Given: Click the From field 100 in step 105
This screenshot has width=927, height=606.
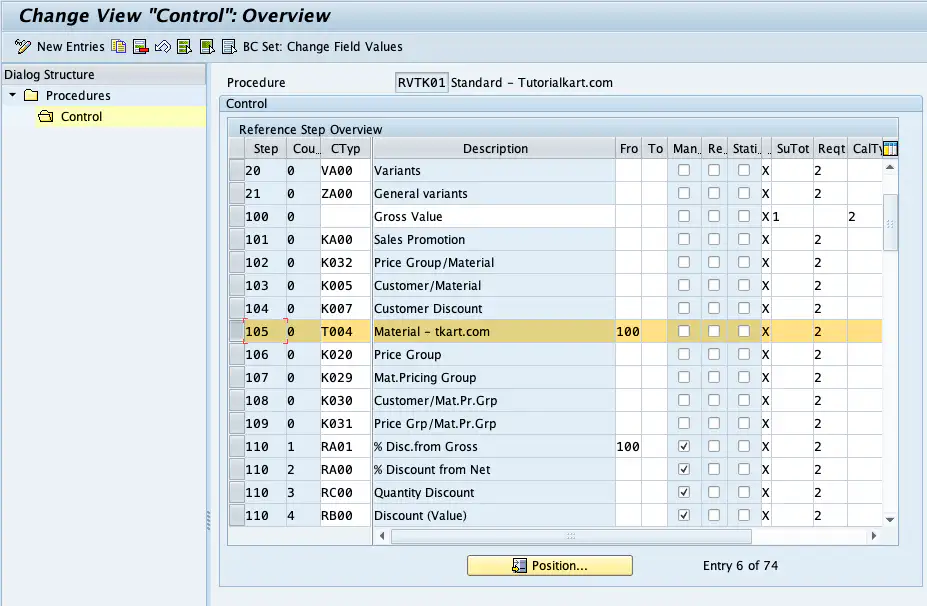Looking at the screenshot, I should click(628, 332).
